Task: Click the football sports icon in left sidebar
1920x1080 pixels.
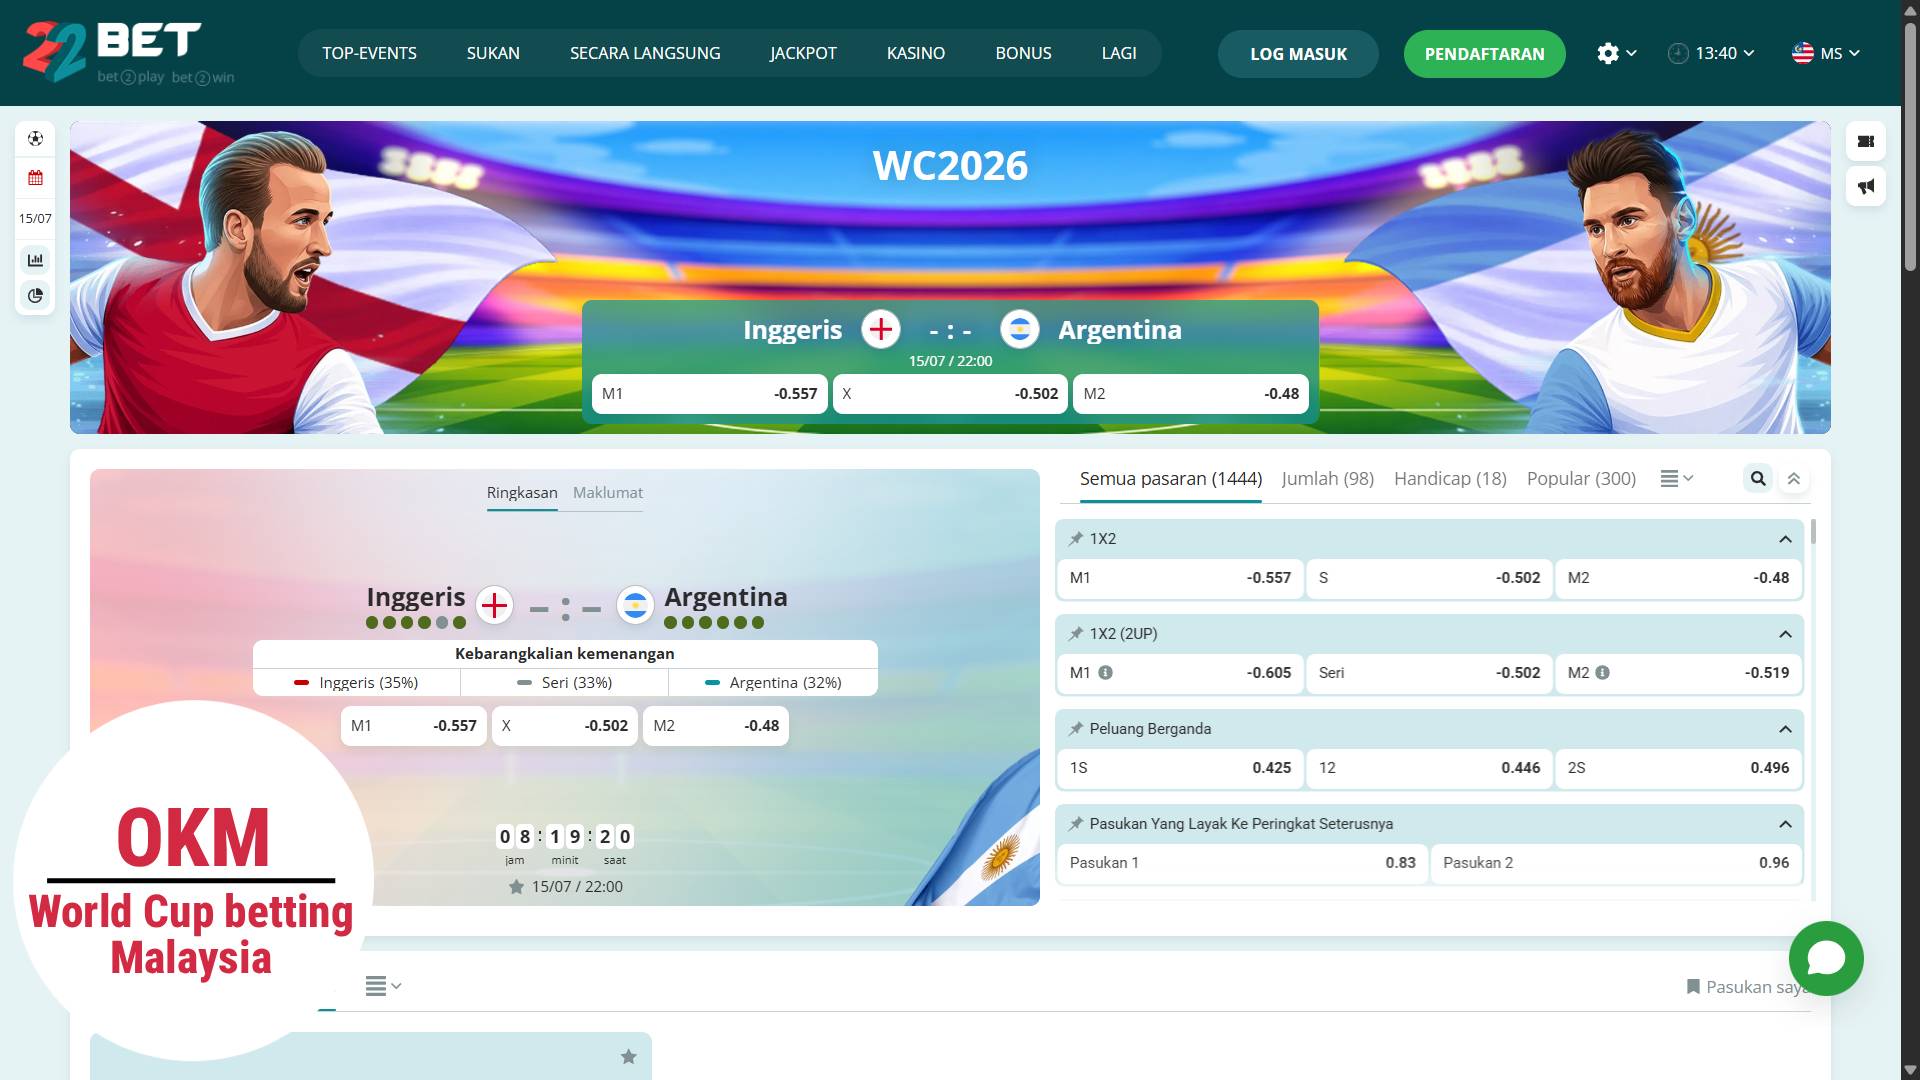Action: [35, 138]
